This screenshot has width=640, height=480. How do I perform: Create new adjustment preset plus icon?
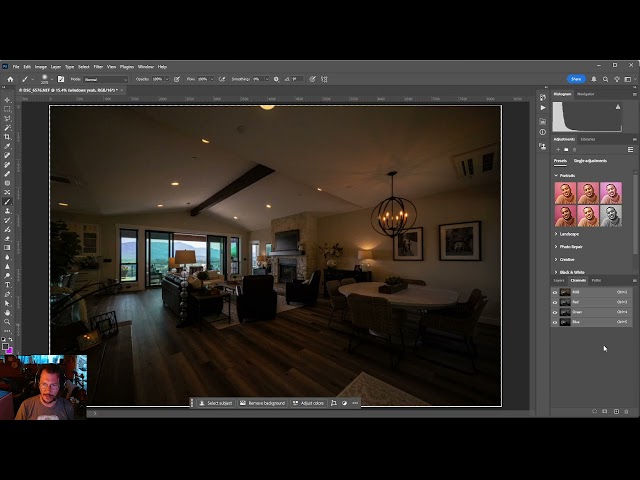coord(558,150)
